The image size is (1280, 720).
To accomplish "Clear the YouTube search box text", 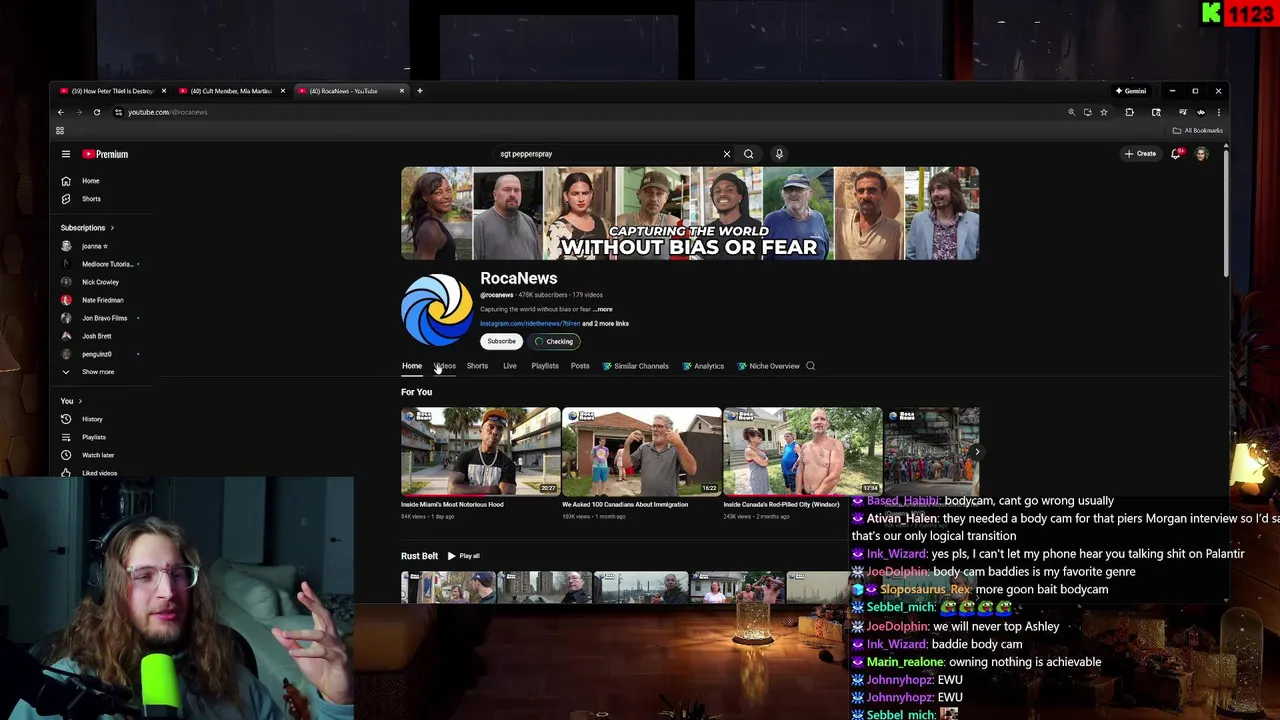I will [x=727, y=154].
